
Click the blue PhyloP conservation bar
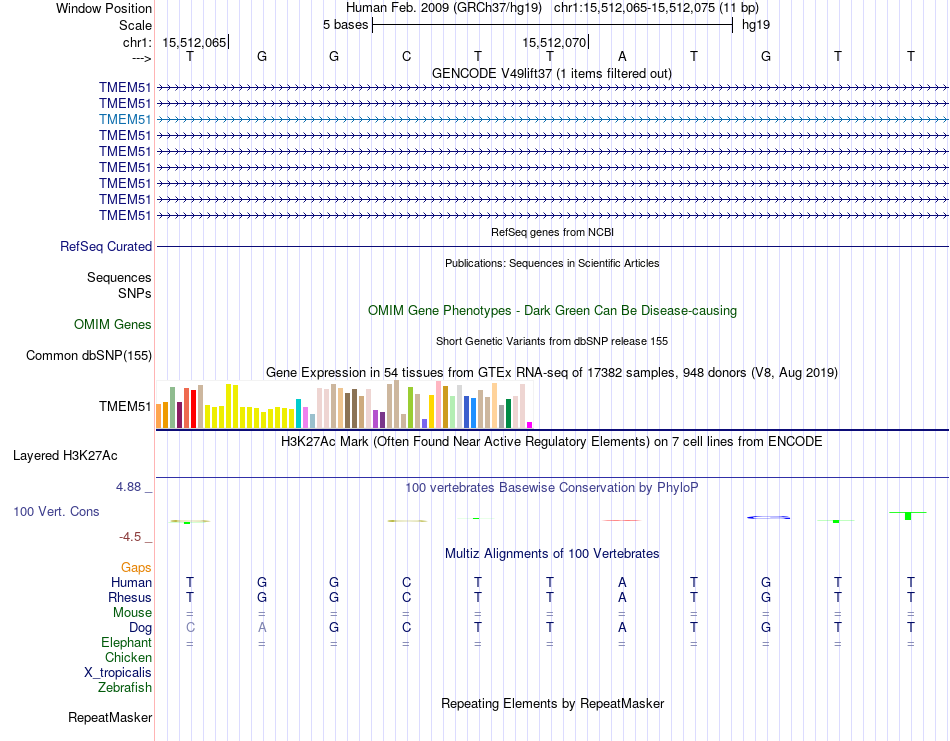pos(768,517)
